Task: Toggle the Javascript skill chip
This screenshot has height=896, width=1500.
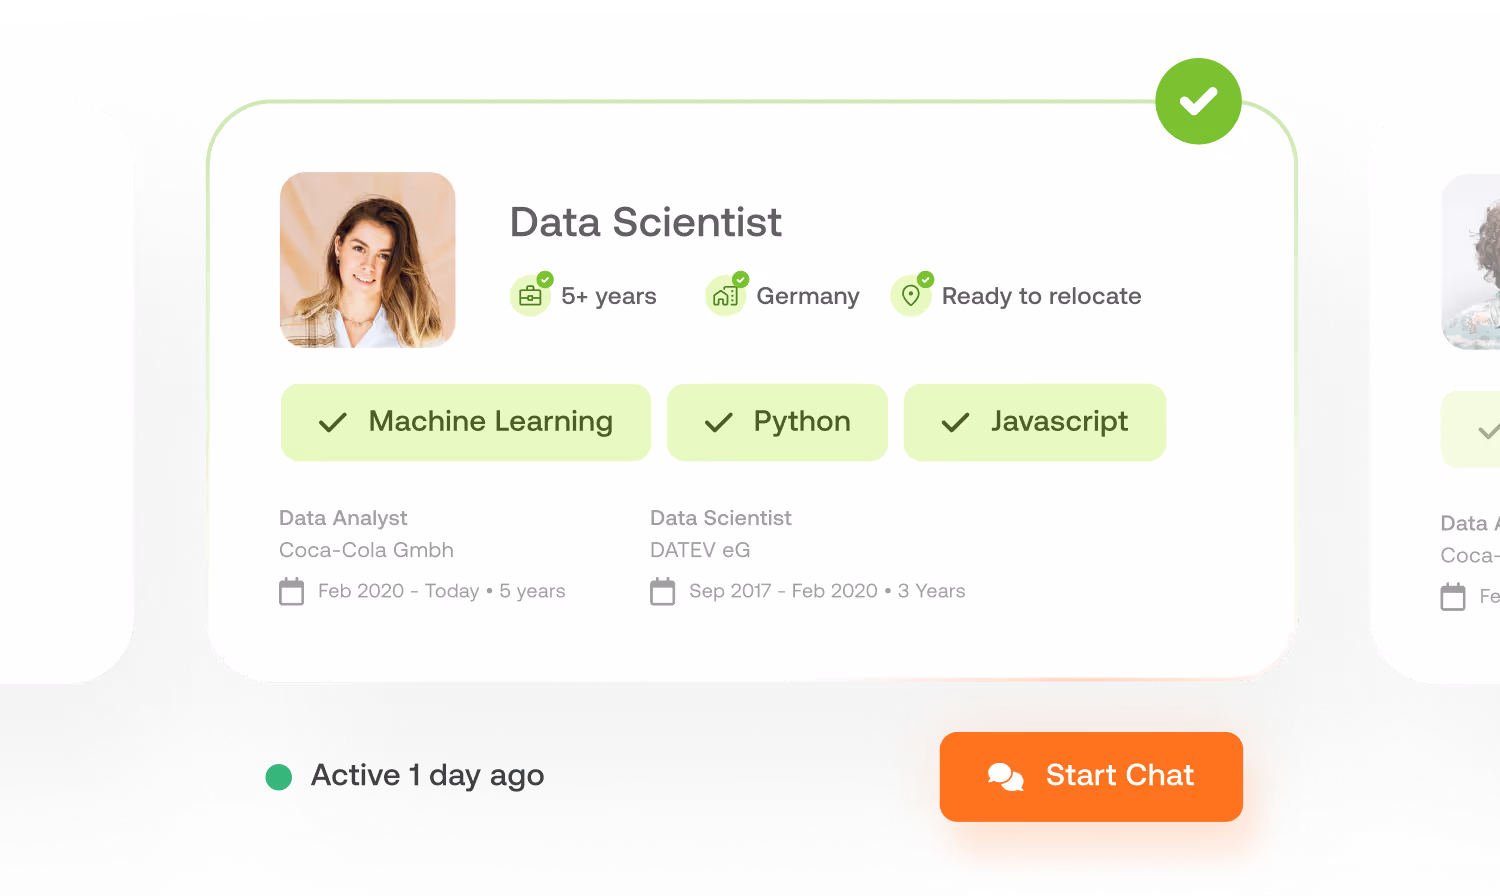Action: click(x=1035, y=422)
